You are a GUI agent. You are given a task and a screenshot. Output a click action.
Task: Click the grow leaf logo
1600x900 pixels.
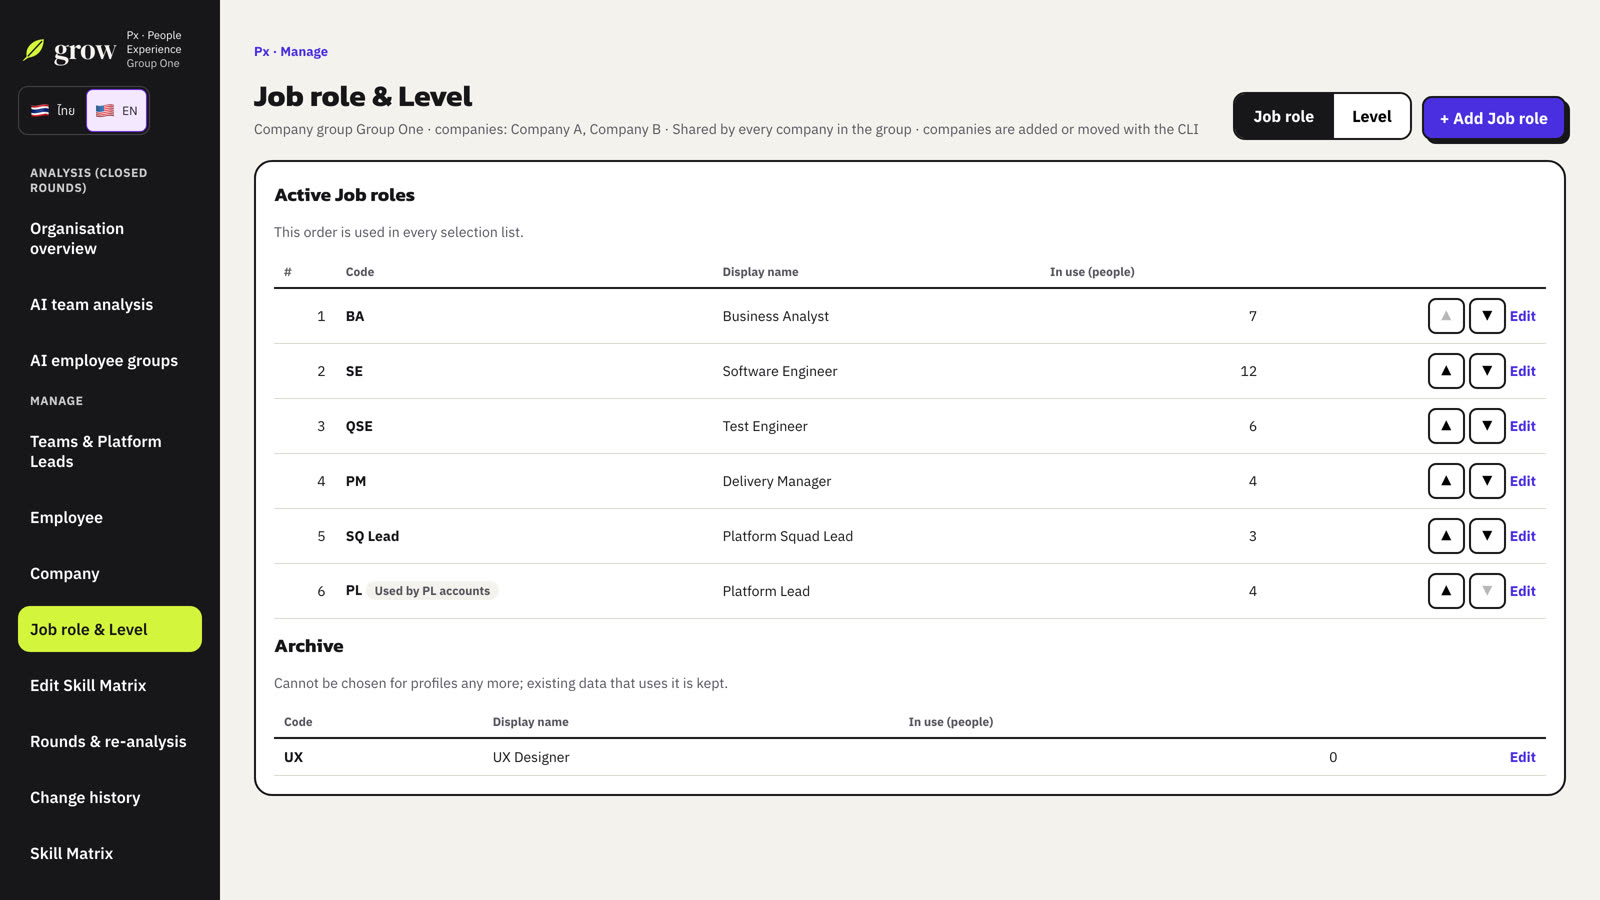pyautogui.click(x=34, y=50)
